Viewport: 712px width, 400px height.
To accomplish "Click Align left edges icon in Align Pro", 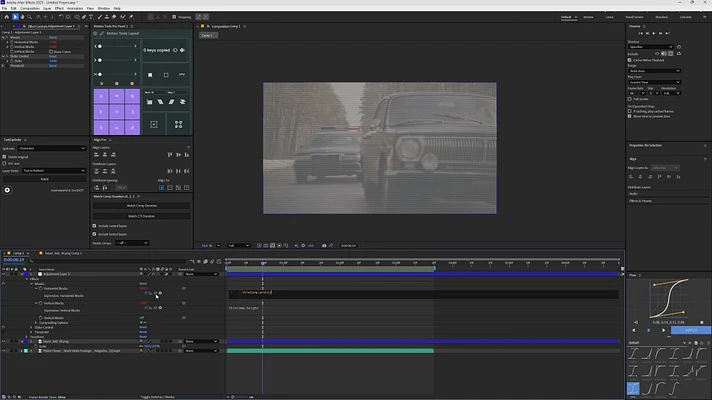I will (x=96, y=155).
